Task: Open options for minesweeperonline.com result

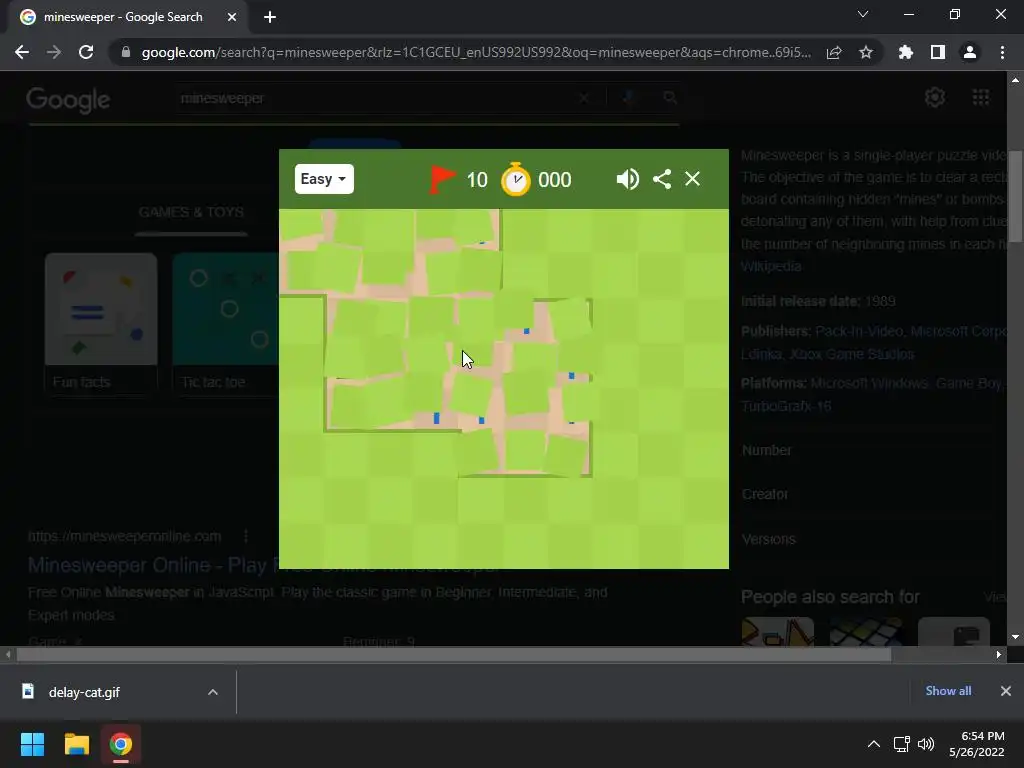Action: point(246,536)
